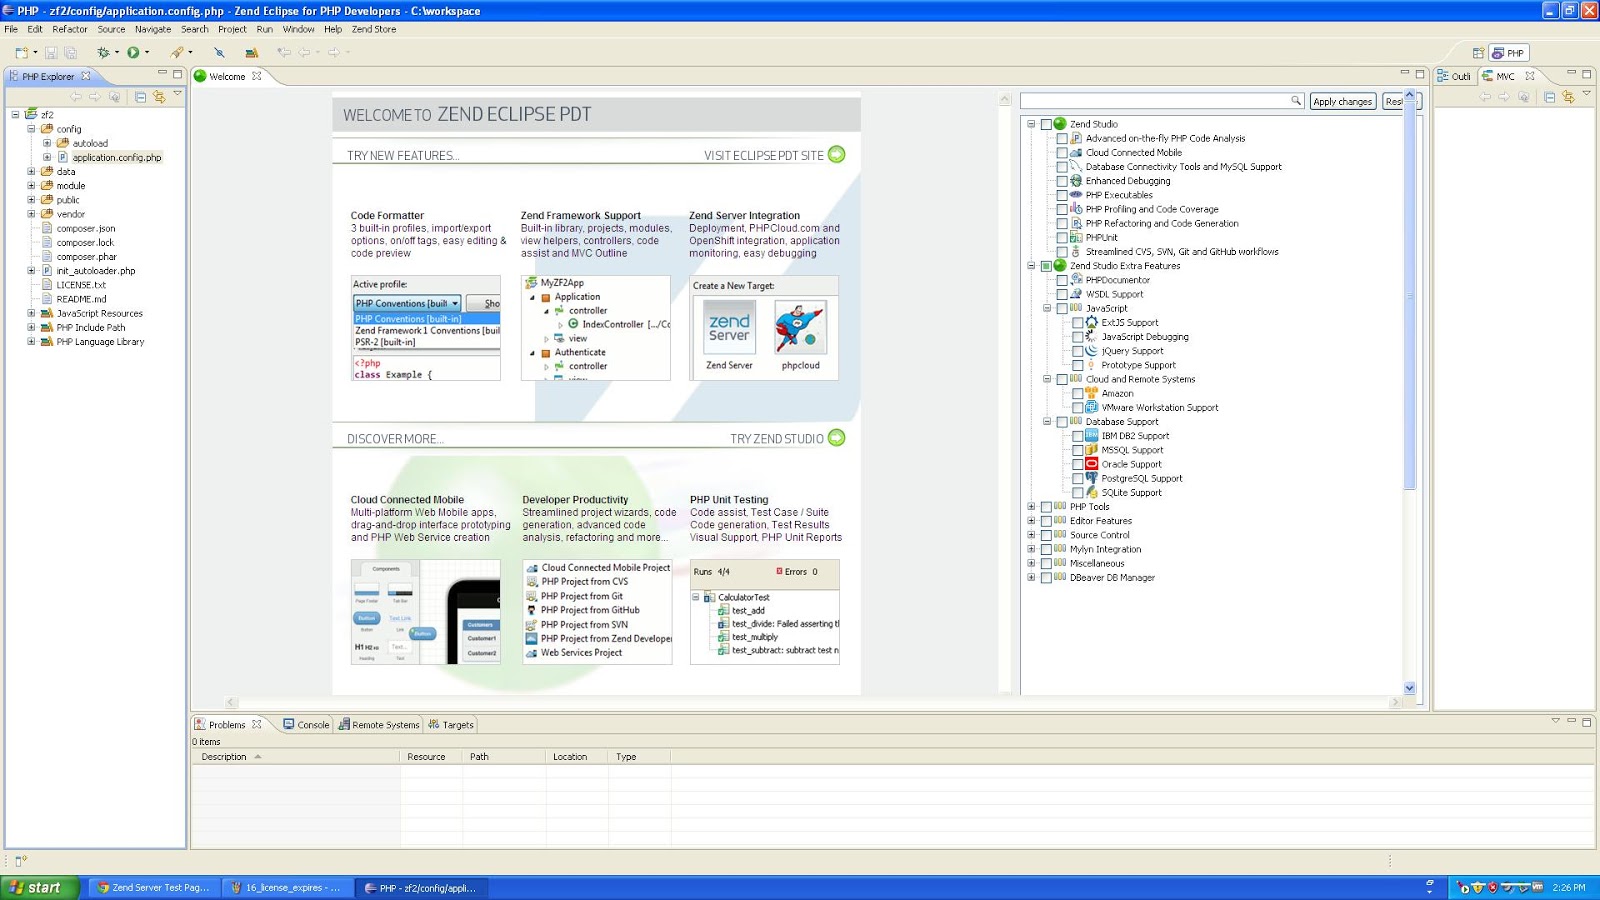Viewport: 1600px width, 900px height.
Task: Expand the Mylyn Integration group
Action: [x=1031, y=549]
